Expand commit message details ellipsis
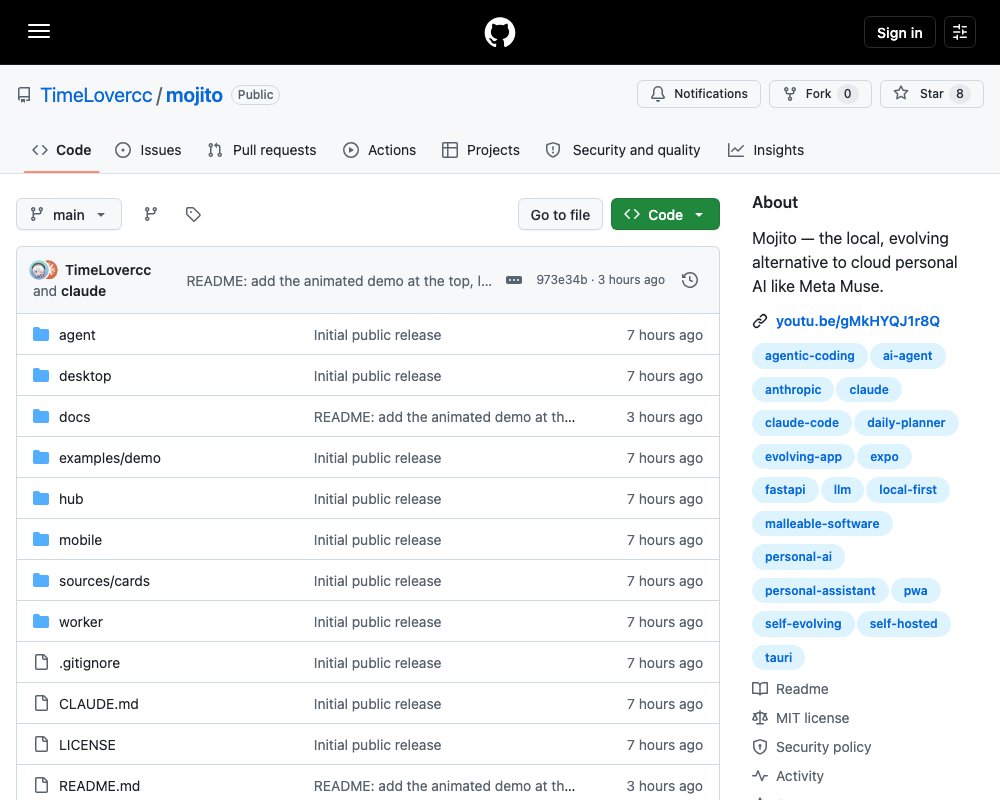This screenshot has height=800, width=1000. pyautogui.click(x=514, y=280)
